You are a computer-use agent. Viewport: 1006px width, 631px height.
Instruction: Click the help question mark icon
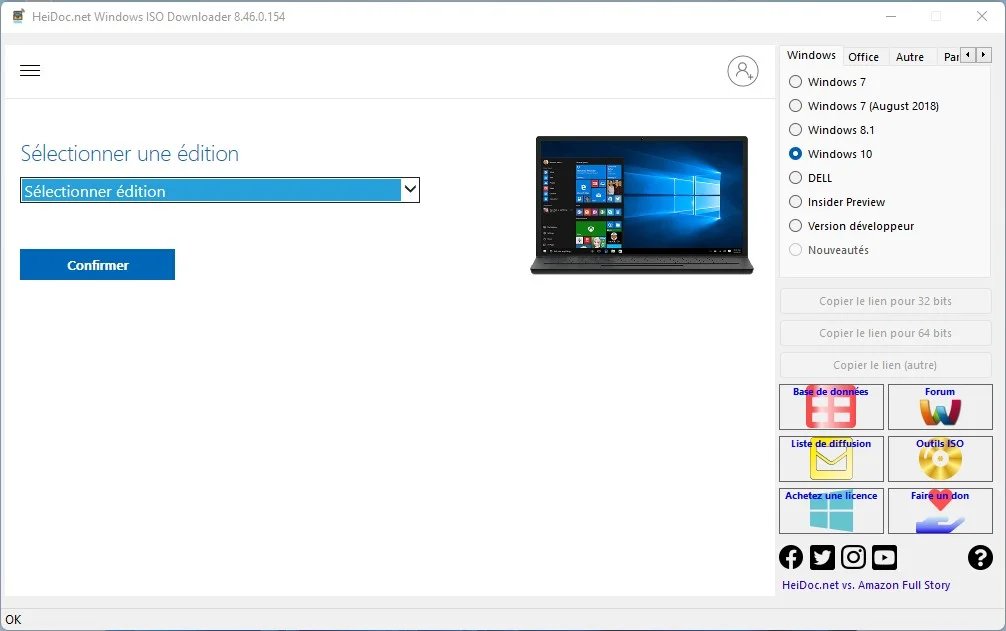coord(980,557)
